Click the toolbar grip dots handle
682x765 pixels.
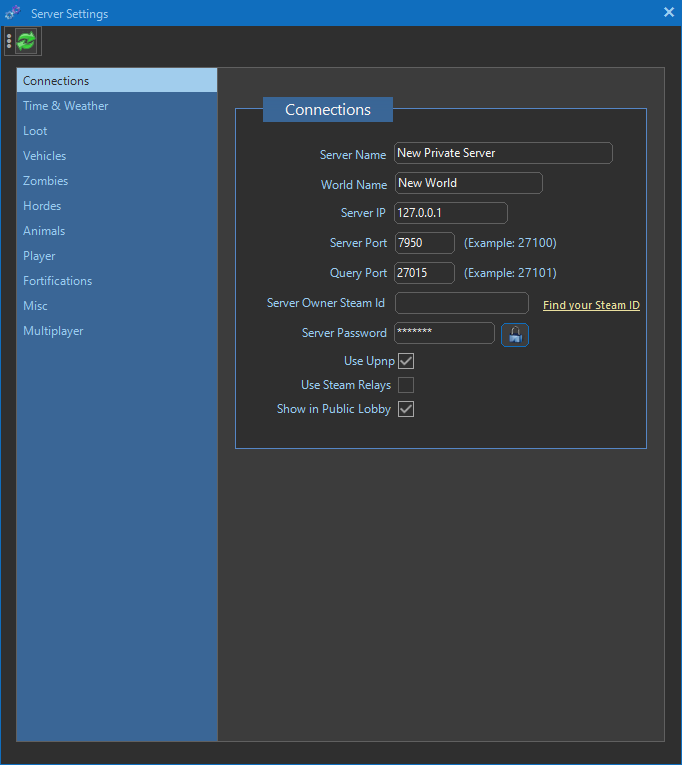9,41
